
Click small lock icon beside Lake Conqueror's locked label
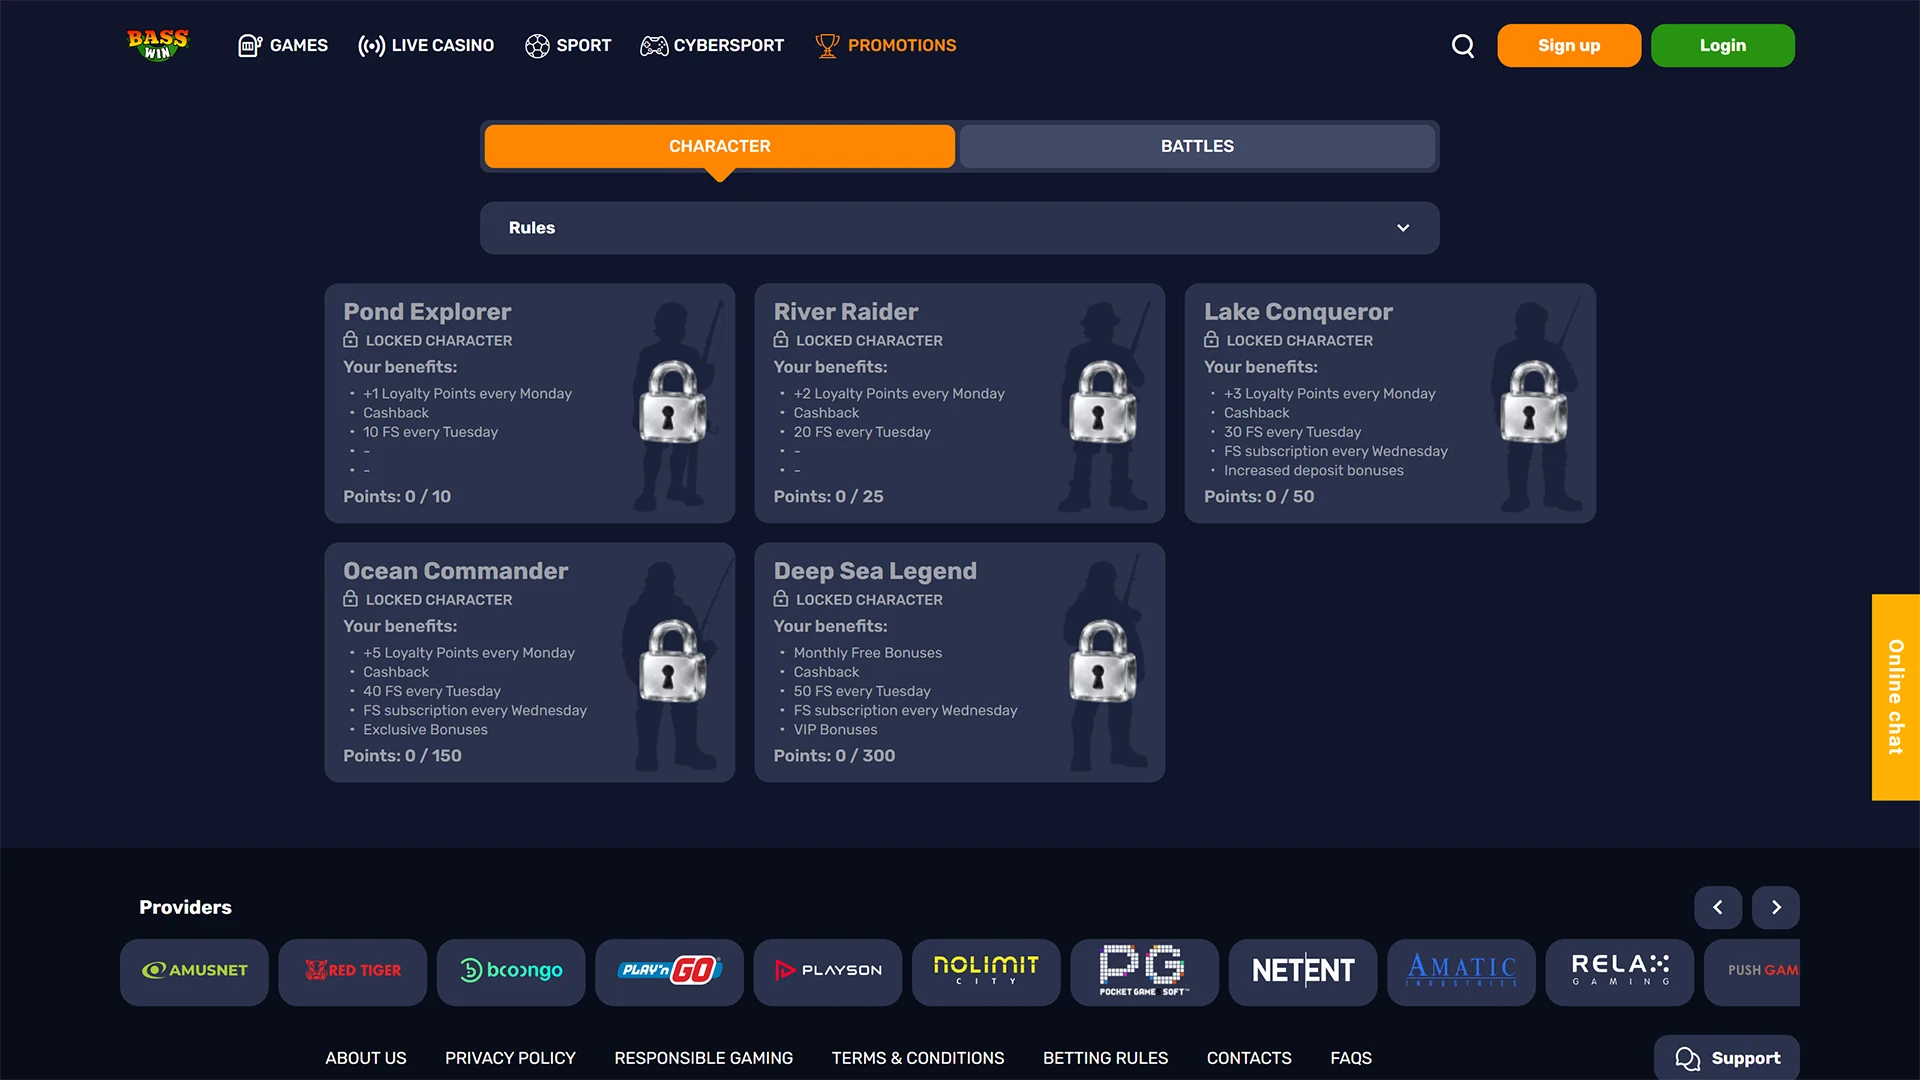(1211, 340)
